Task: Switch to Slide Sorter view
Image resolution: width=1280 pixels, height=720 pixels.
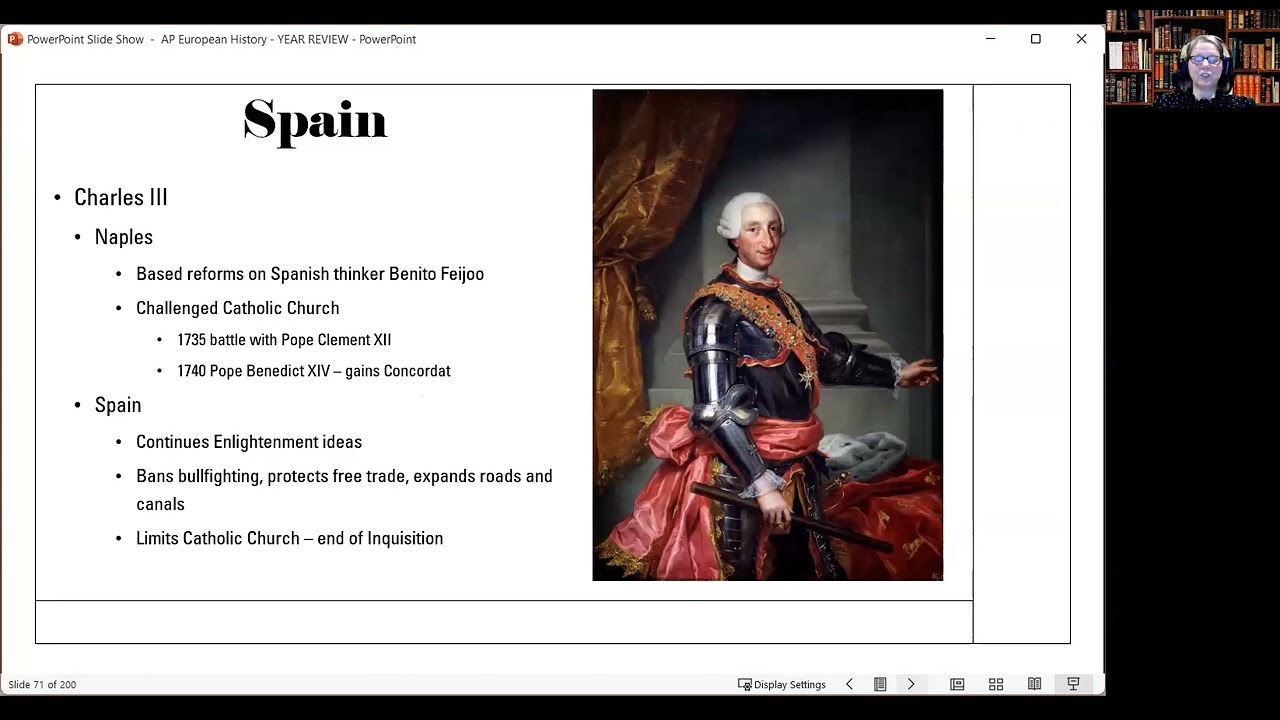Action: pyautogui.click(x=996, y=684)
